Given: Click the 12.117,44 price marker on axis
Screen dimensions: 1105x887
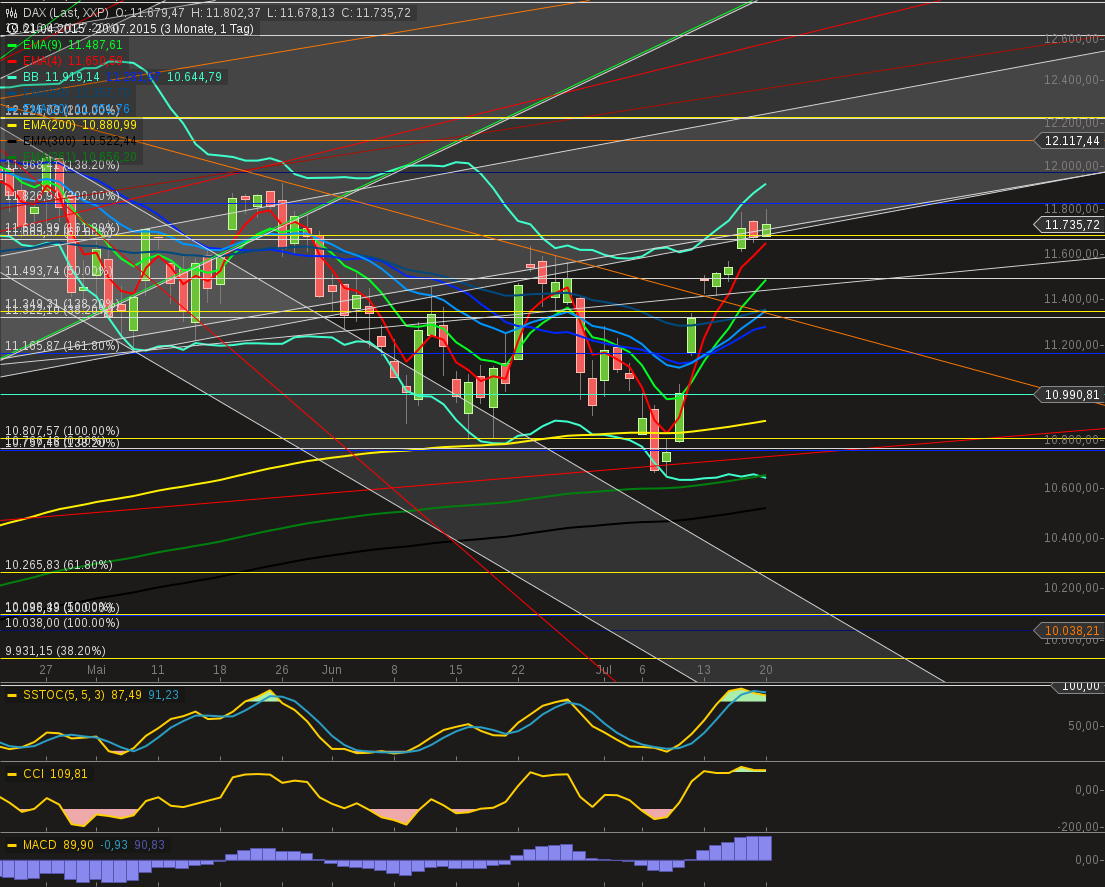Looking at the screenshot, I should pyautogui.click(x=1070, y=141).
